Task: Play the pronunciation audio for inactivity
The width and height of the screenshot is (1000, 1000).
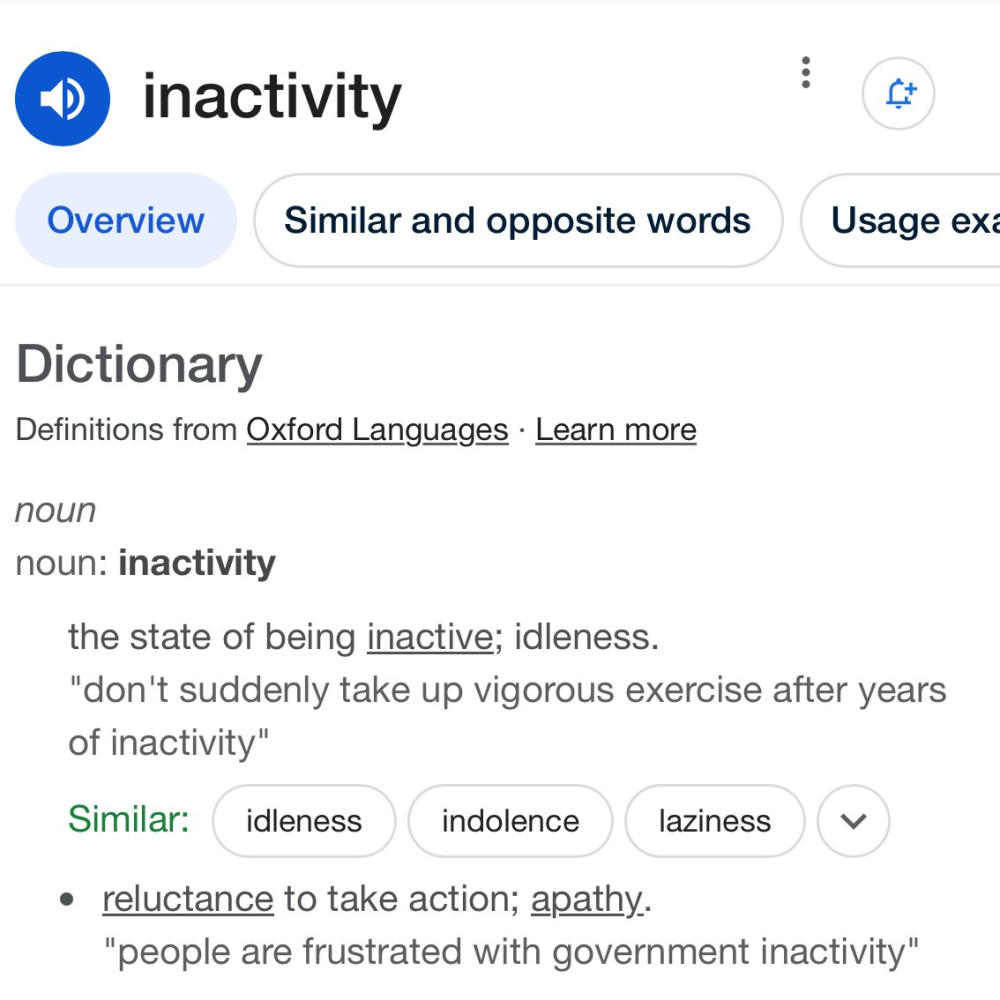Action: click(x=62, y=99)
